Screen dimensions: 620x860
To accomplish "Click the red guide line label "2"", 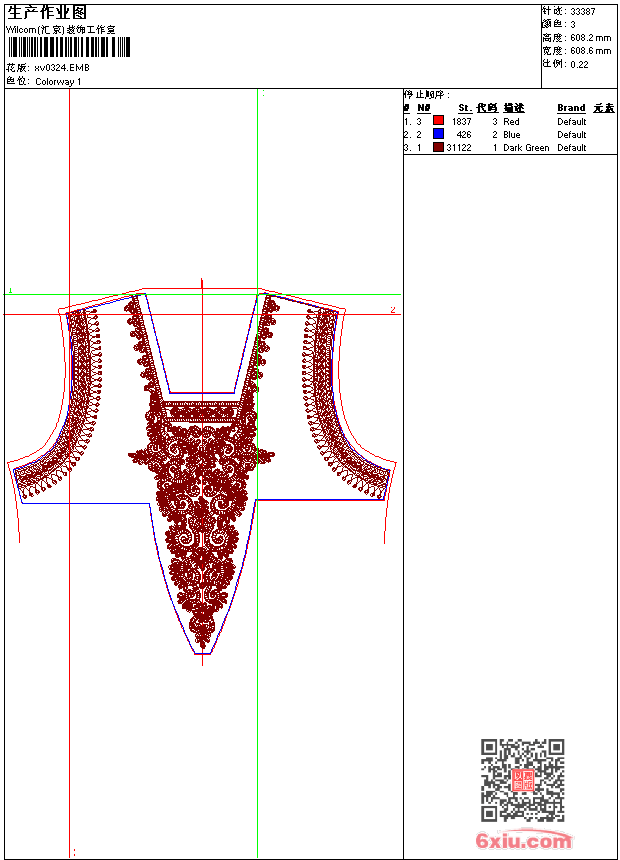I will click(x=393, y=310).
